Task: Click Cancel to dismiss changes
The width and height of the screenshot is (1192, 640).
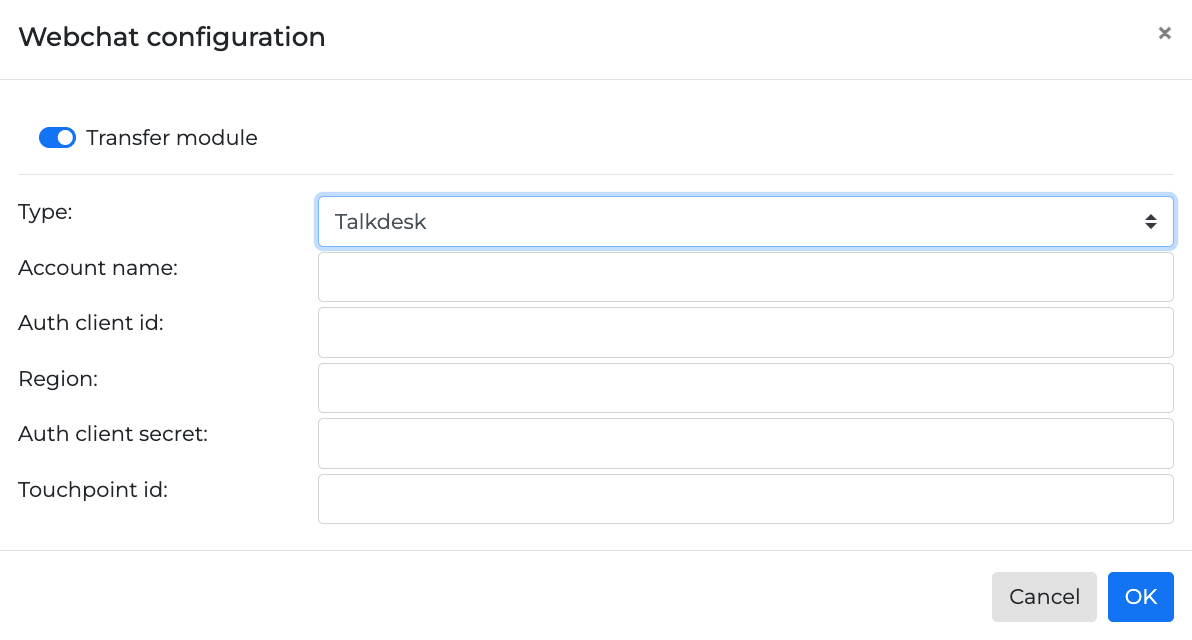Action: tap(1044, 597)
